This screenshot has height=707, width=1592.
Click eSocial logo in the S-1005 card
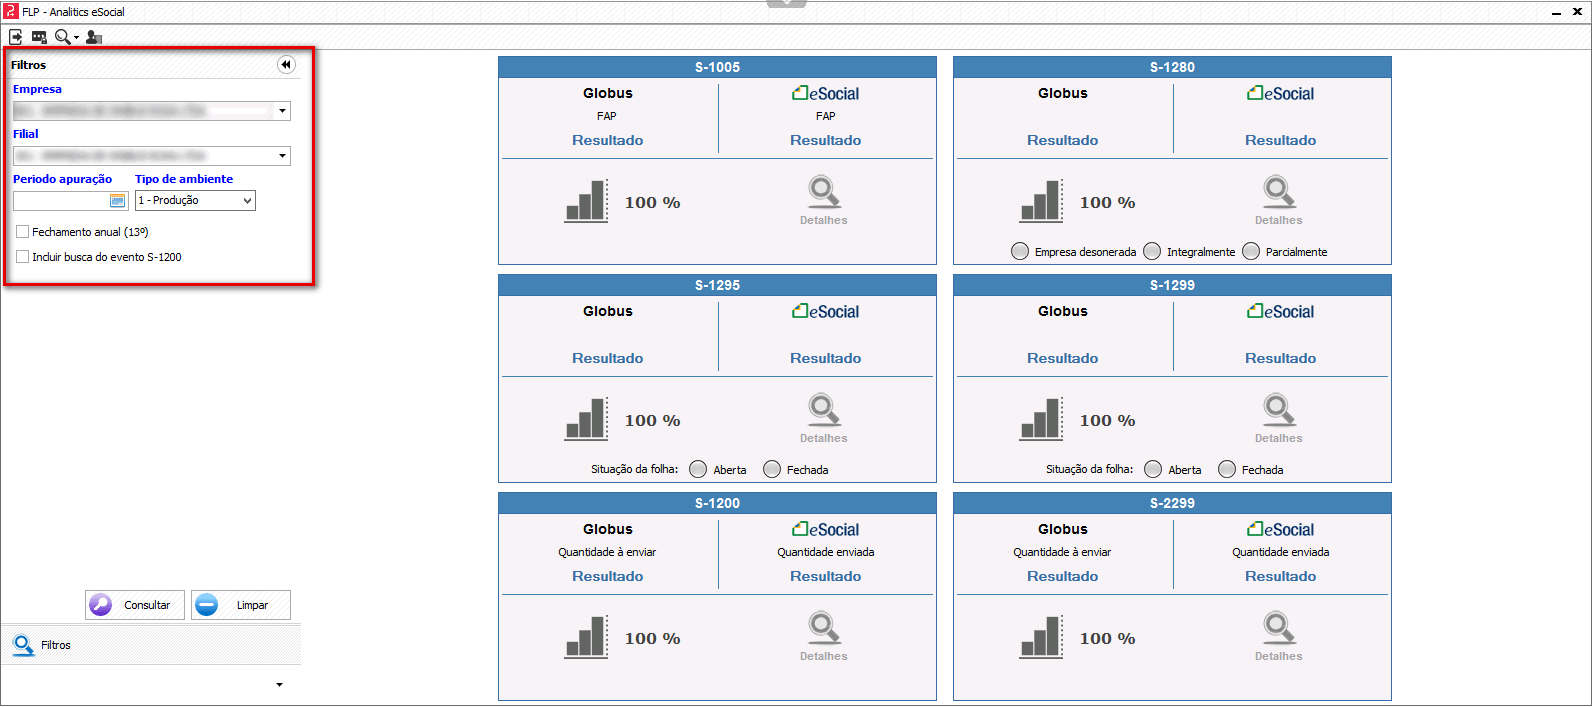point(826,93)
